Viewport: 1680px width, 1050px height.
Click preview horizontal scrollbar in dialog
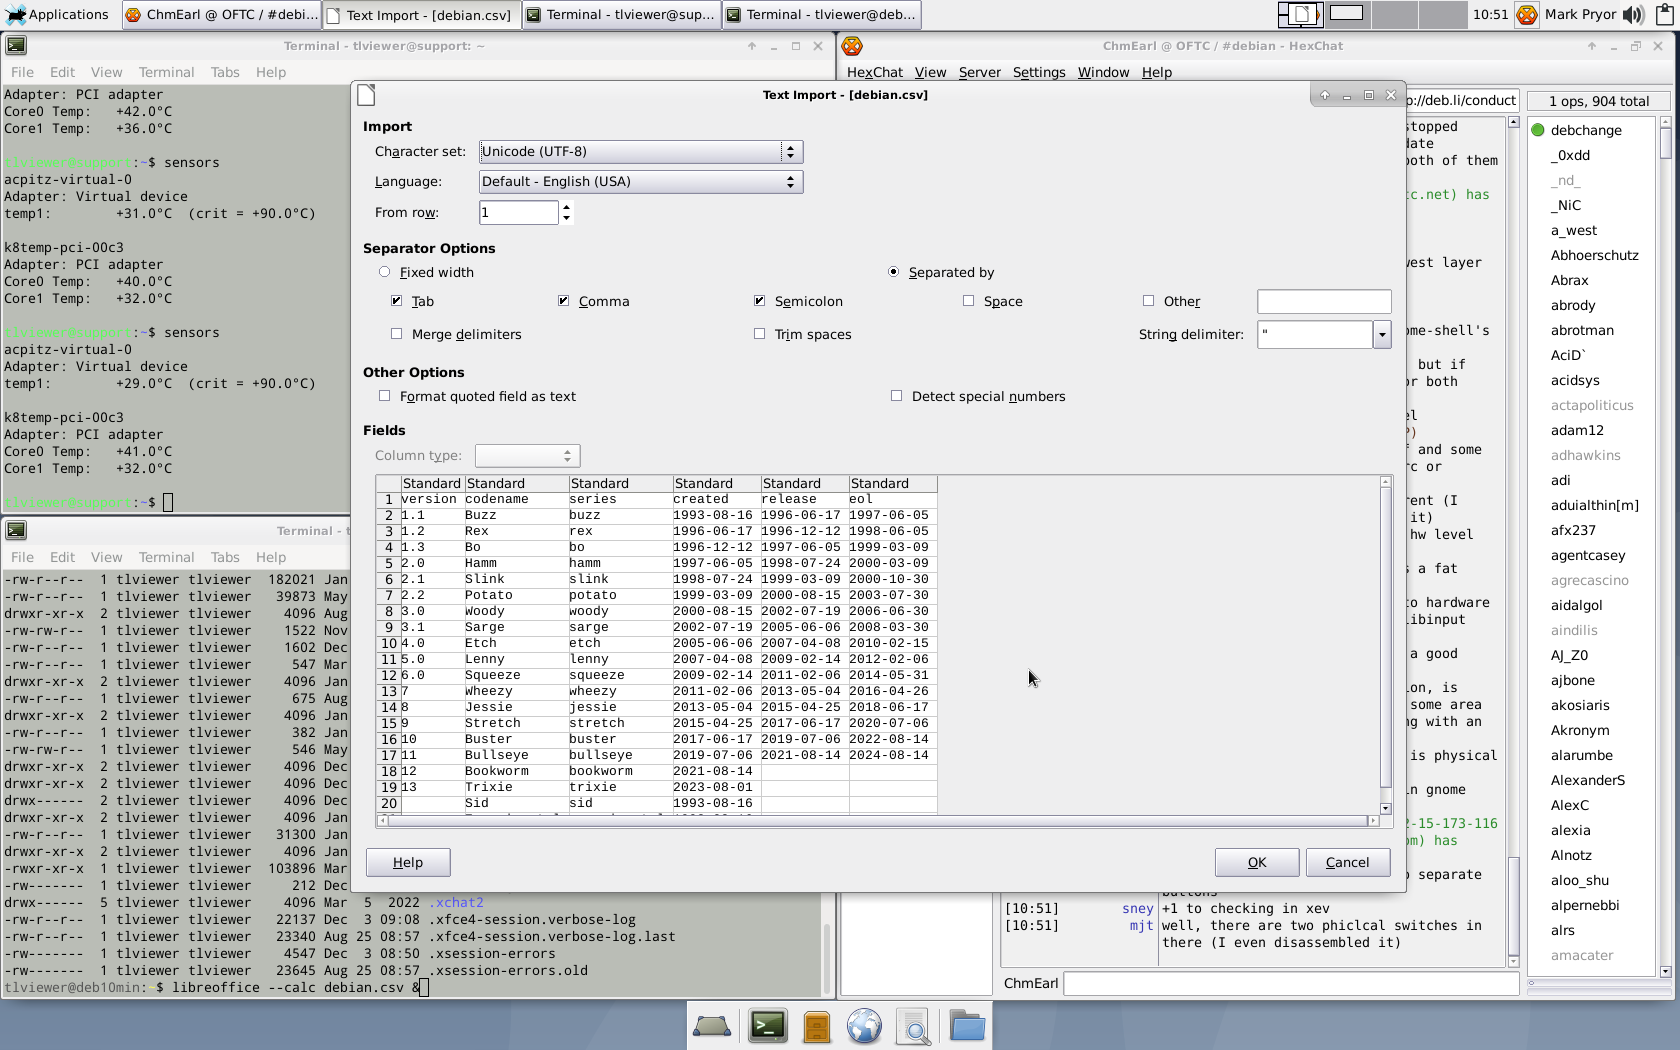(x=878, y=821)
